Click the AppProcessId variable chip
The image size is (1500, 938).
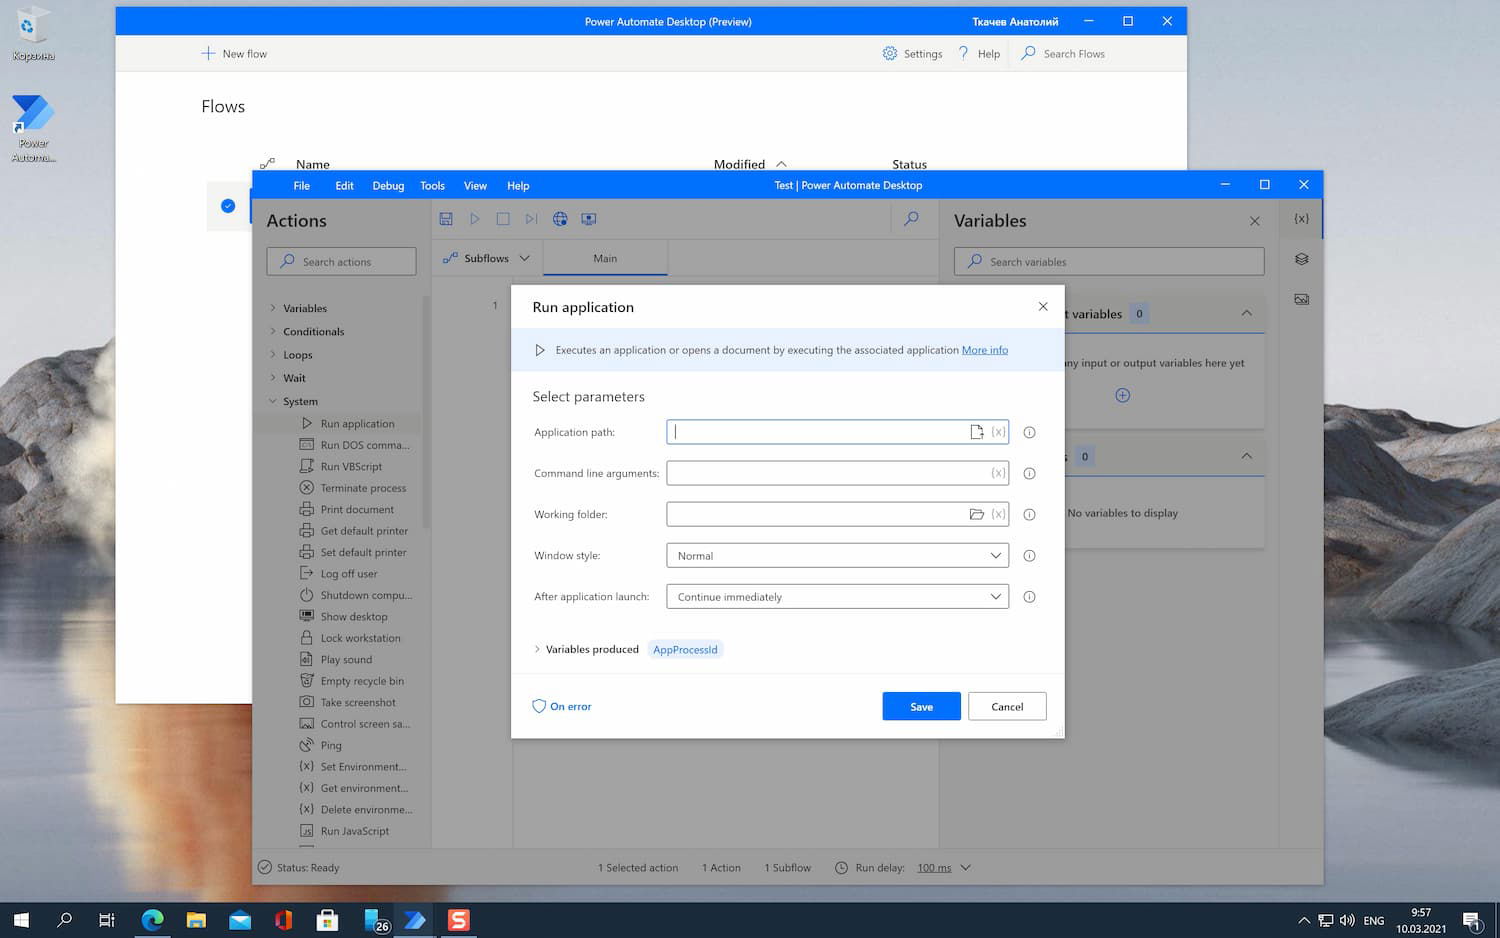pyautogui.click(x=685, y=649)
